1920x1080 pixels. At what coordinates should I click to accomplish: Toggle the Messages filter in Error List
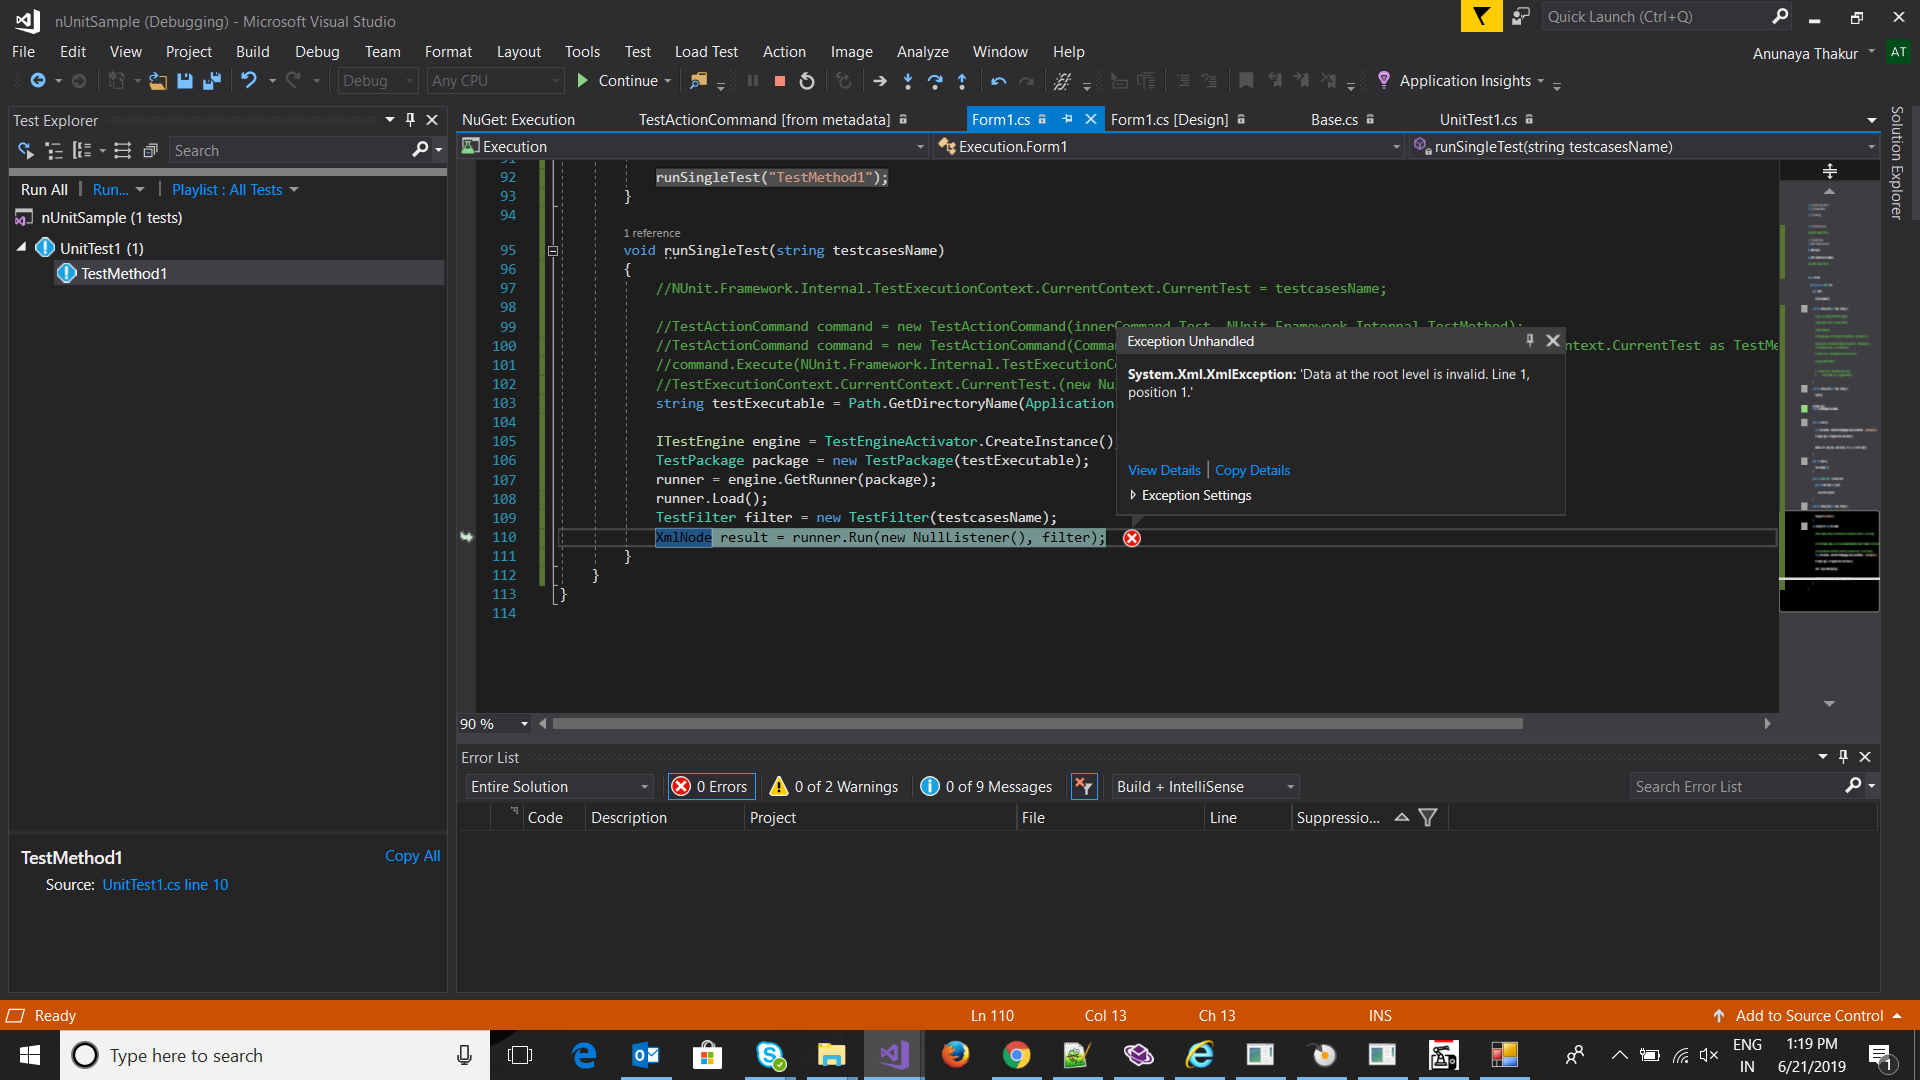(986, 786)
